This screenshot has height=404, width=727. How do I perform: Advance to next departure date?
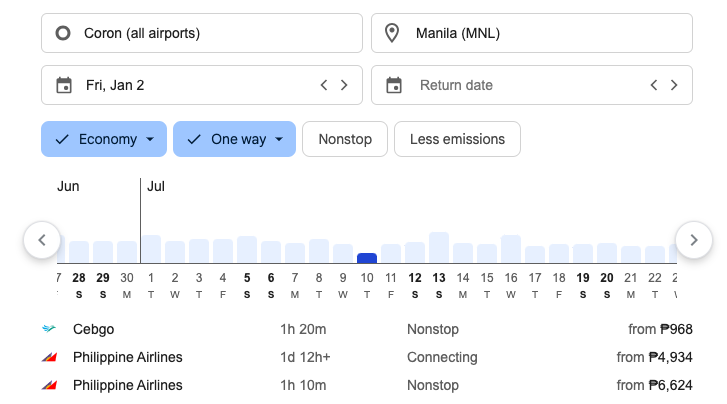coord(344,85)
